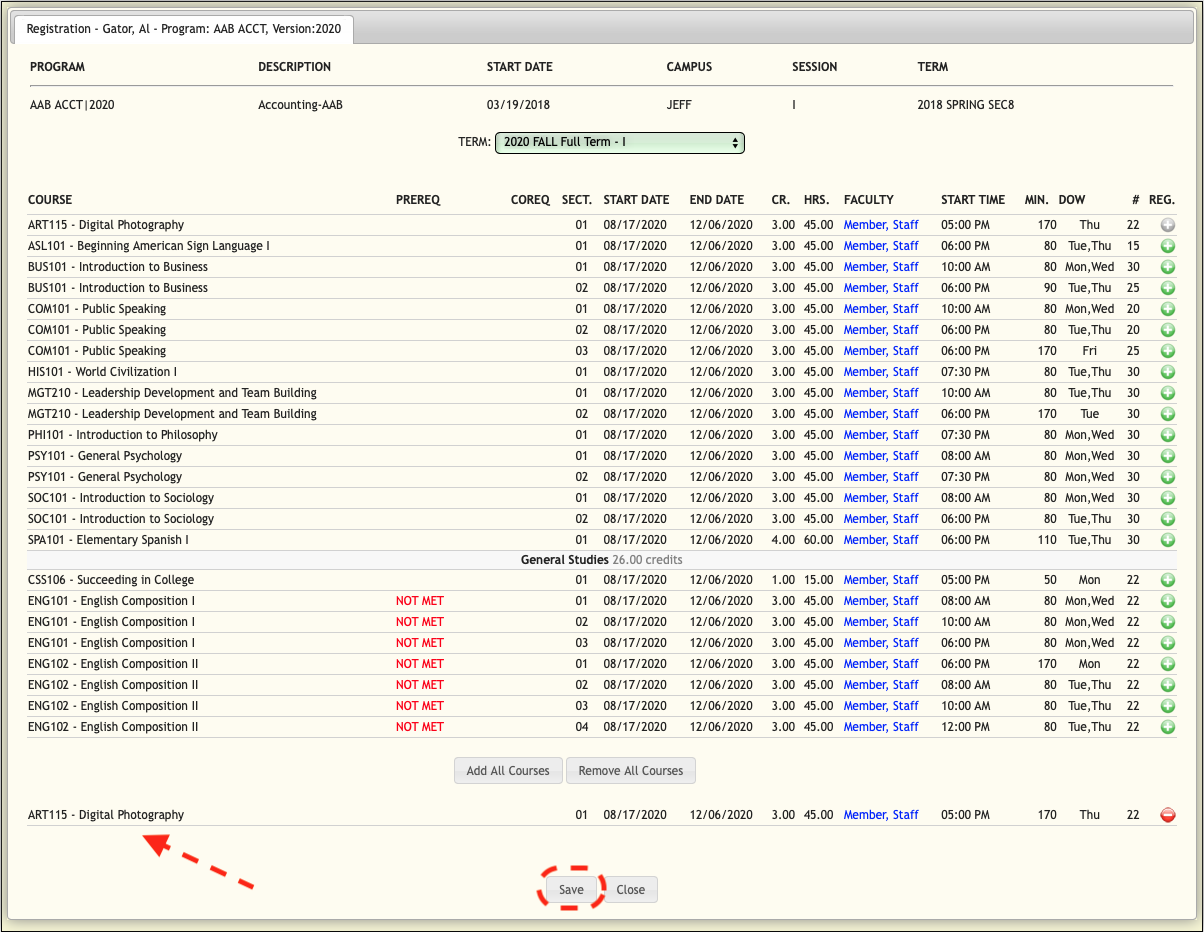Select the Registration - Gator, Al tab

[x=183, y=29]
